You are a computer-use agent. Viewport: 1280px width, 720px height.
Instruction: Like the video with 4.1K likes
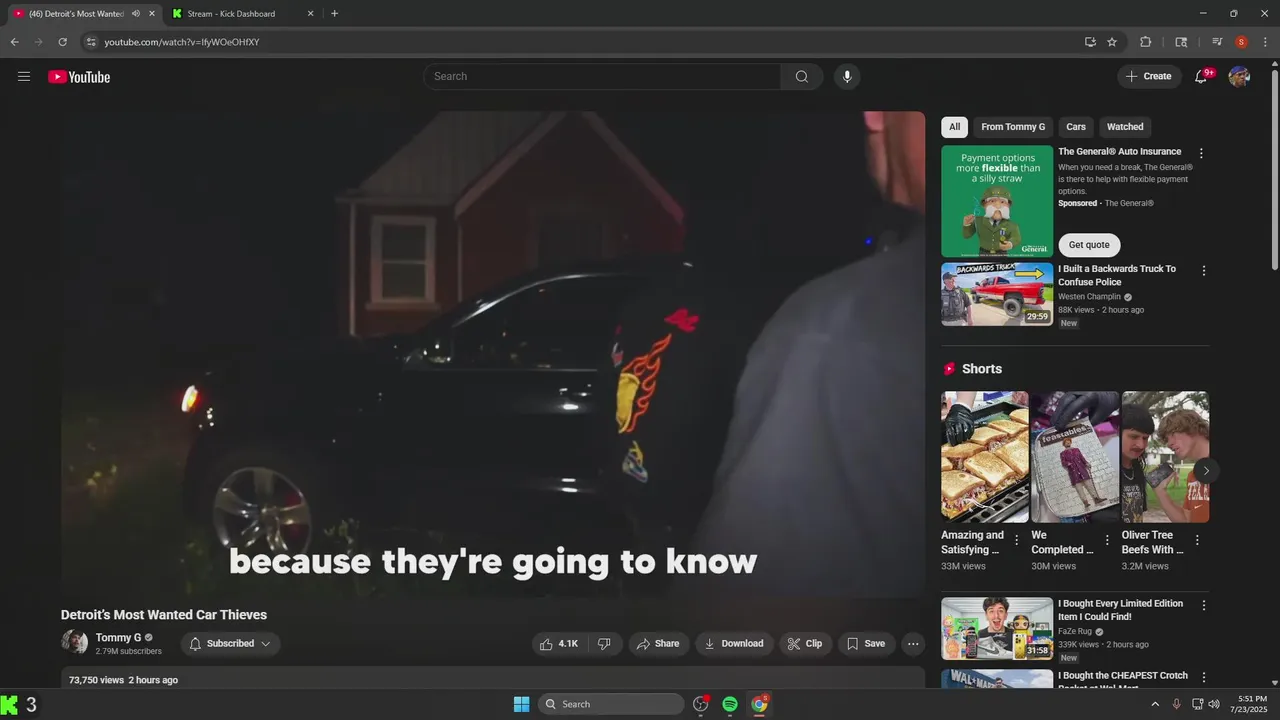coord(560,644)
